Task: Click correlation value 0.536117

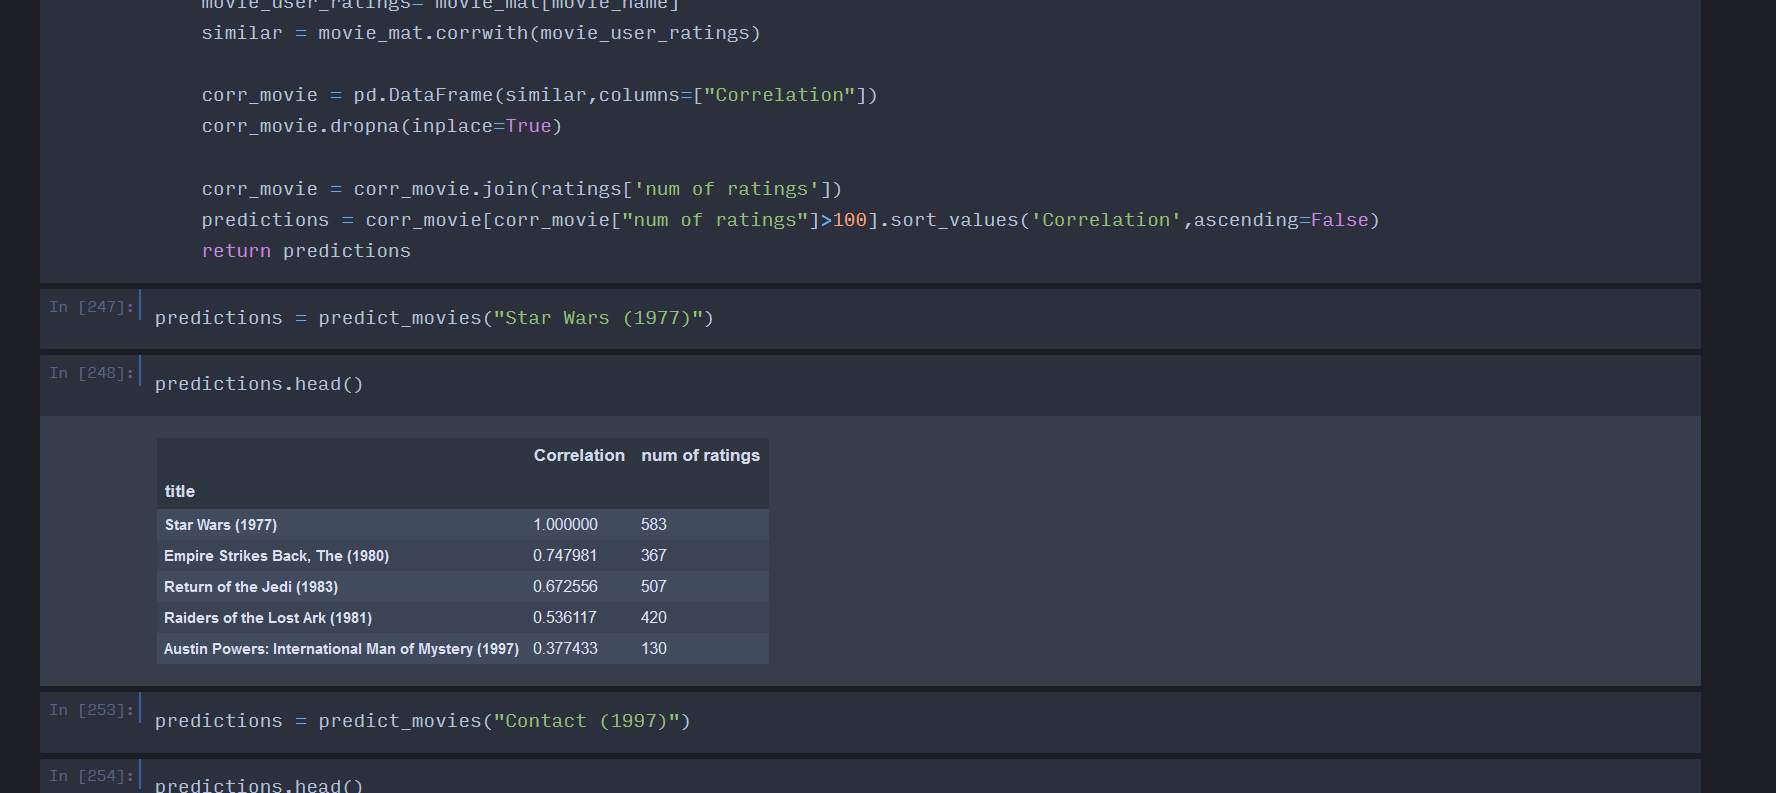Action: [564, 618]
